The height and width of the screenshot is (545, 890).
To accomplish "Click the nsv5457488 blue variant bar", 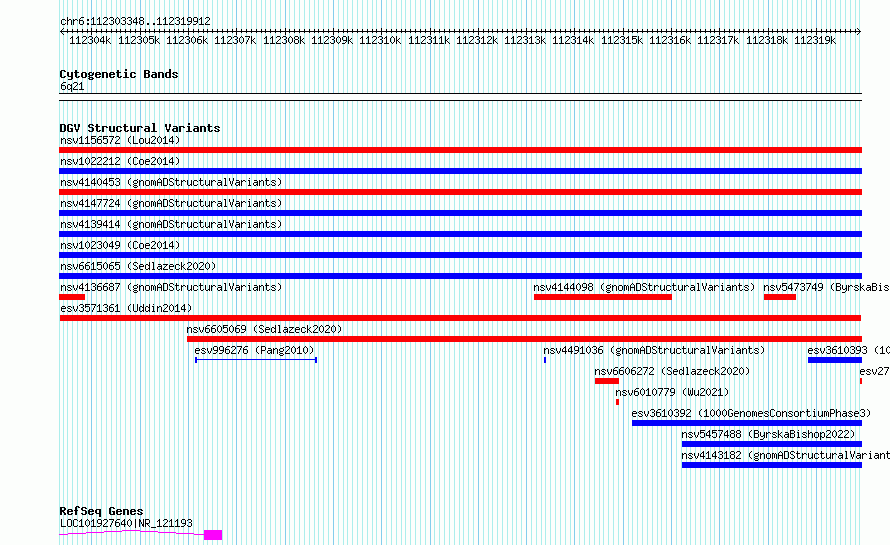I will pyautogui.click(x=772, y=444).
